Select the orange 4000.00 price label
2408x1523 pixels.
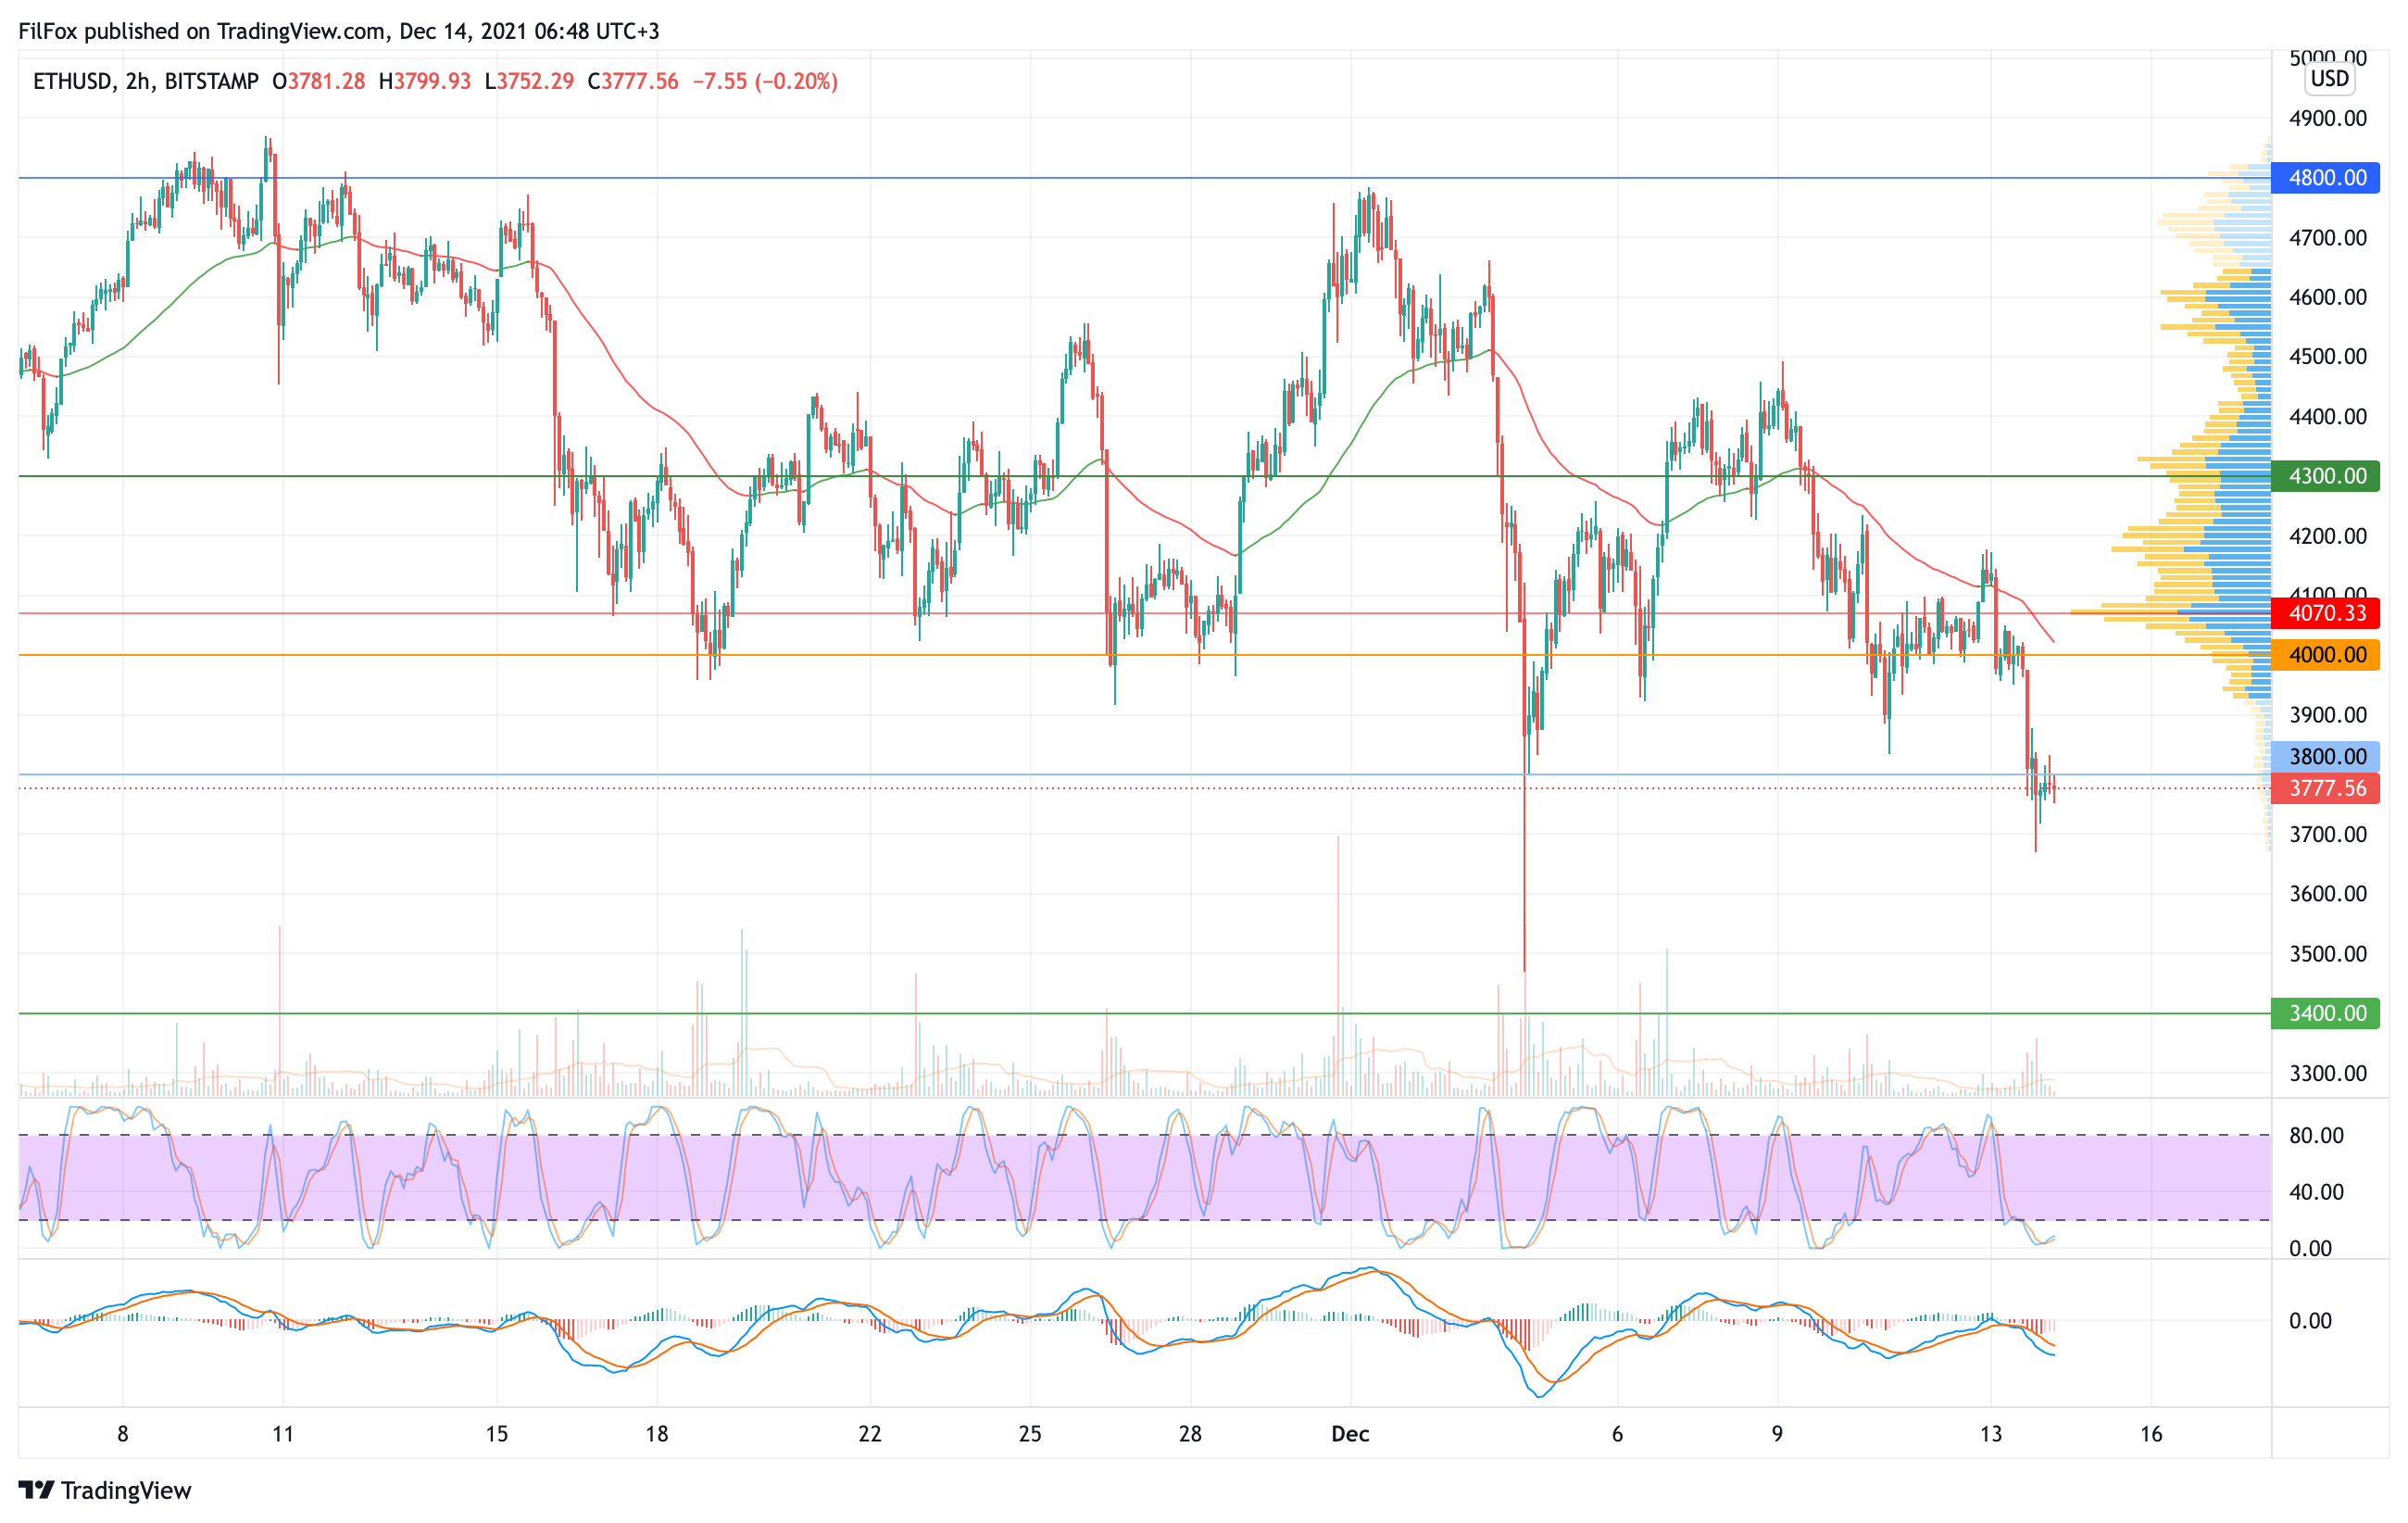click(2326, 655)
